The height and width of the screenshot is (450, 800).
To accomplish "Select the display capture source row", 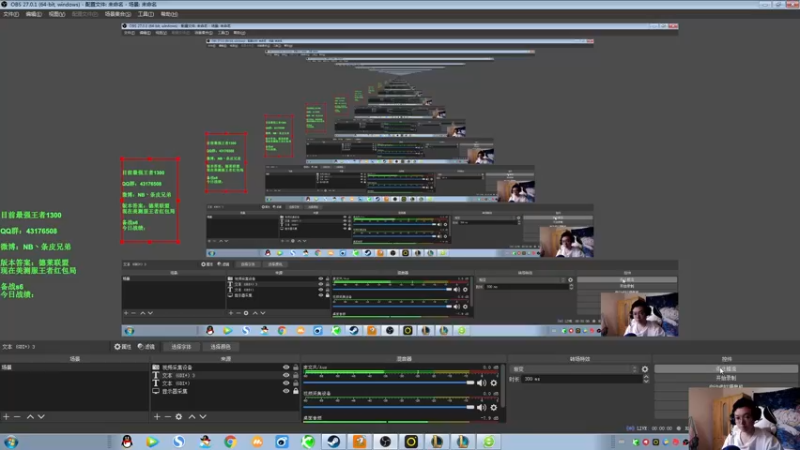I will click(224, 391).
